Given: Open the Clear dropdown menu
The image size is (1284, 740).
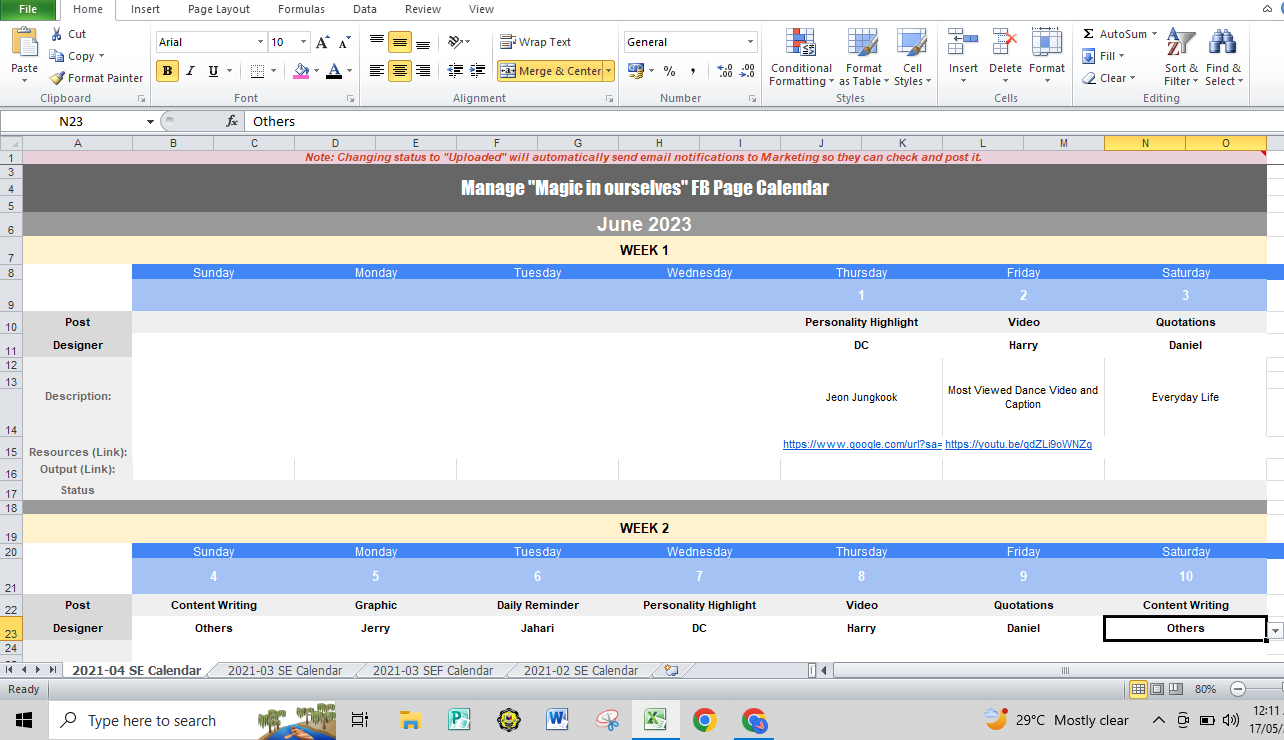Looking at the screenshot, I should (1108, 78).
